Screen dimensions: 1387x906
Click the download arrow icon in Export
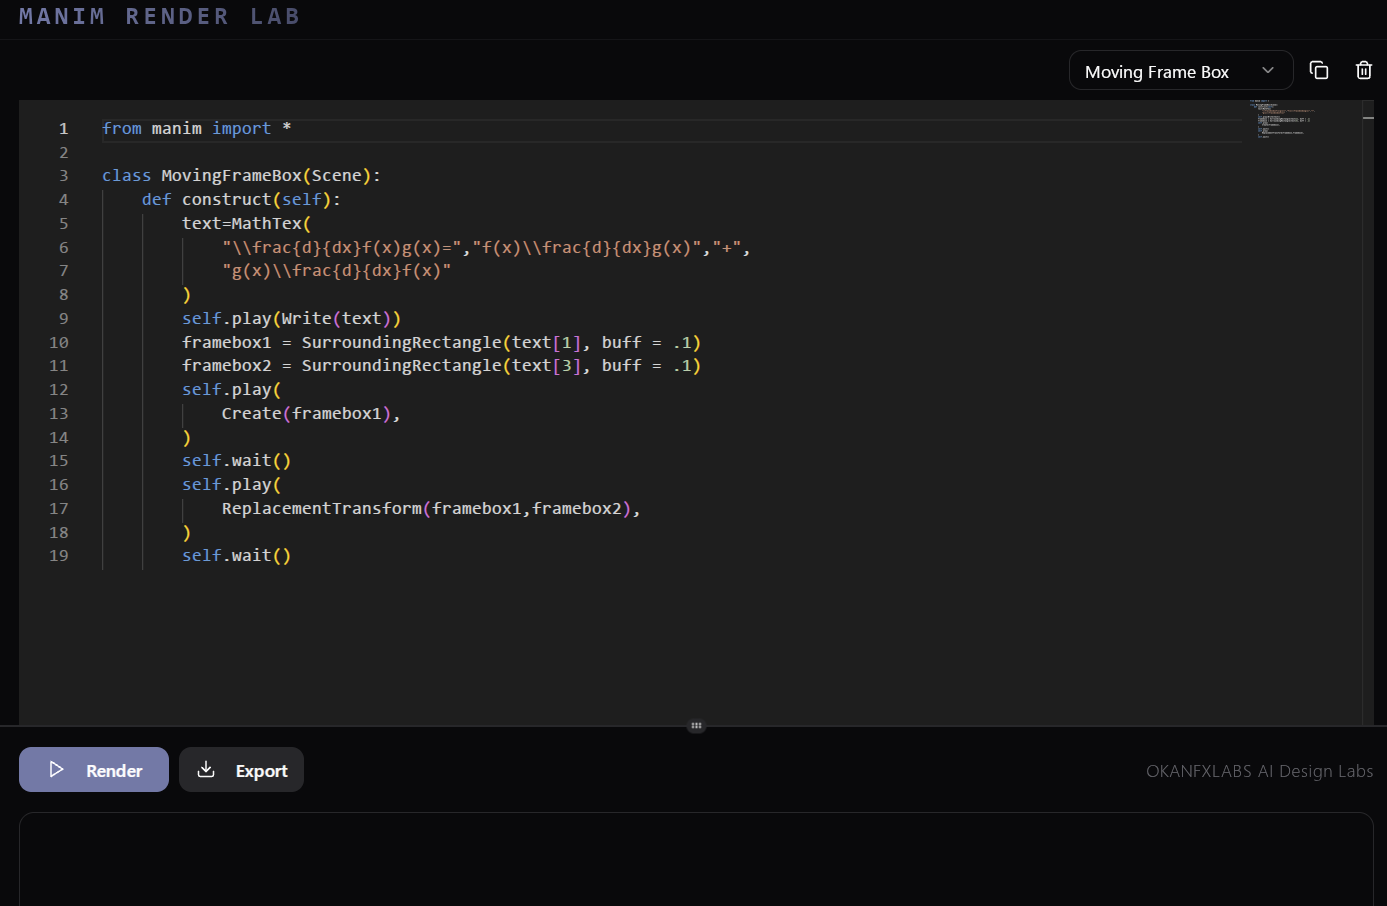click(206, 770)
